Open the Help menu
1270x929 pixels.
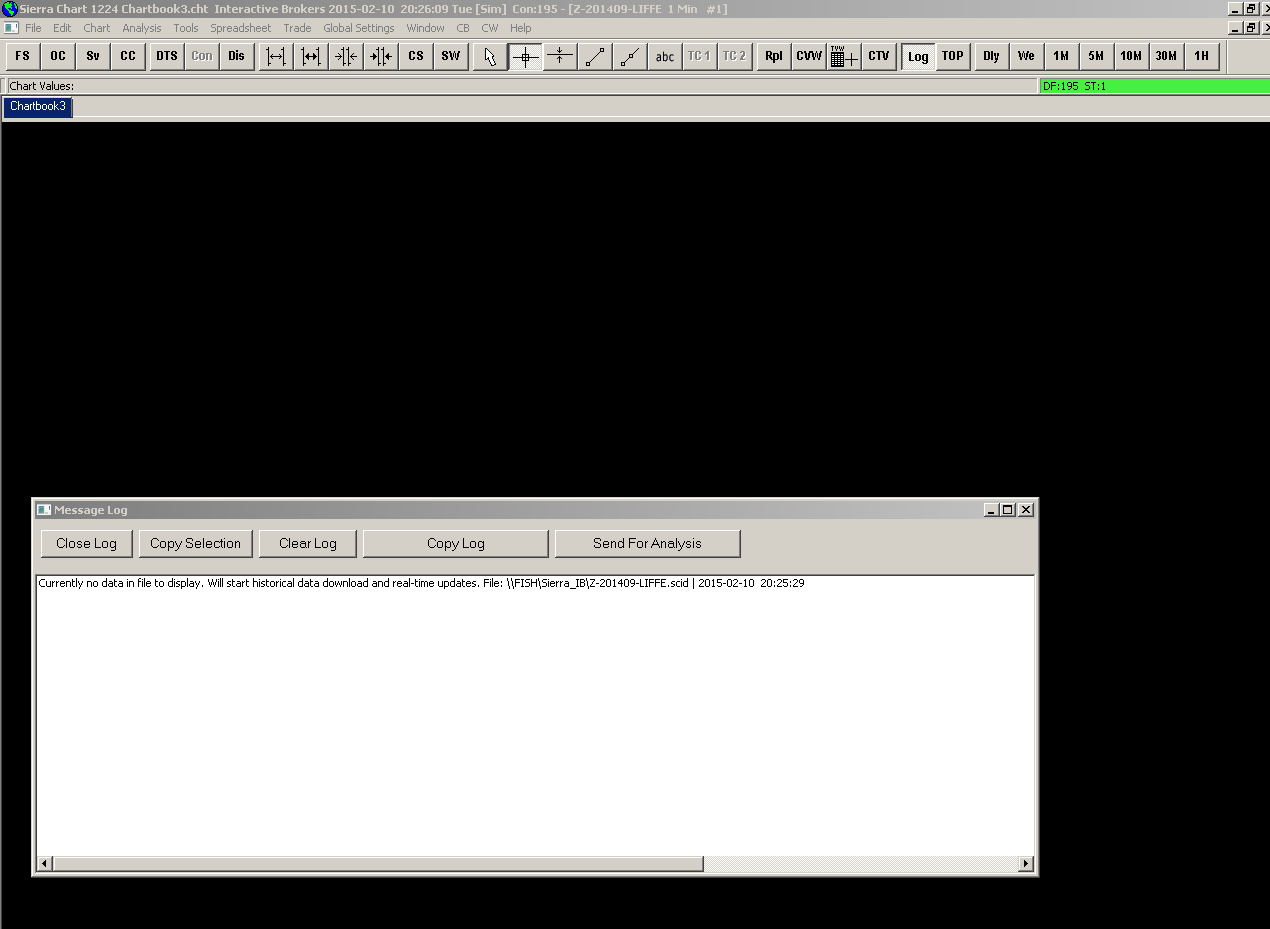click(x=521, y=28)
